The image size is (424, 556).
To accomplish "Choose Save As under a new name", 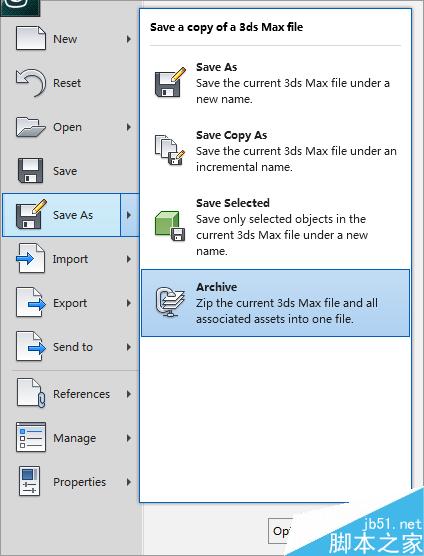I will (275, 83).
